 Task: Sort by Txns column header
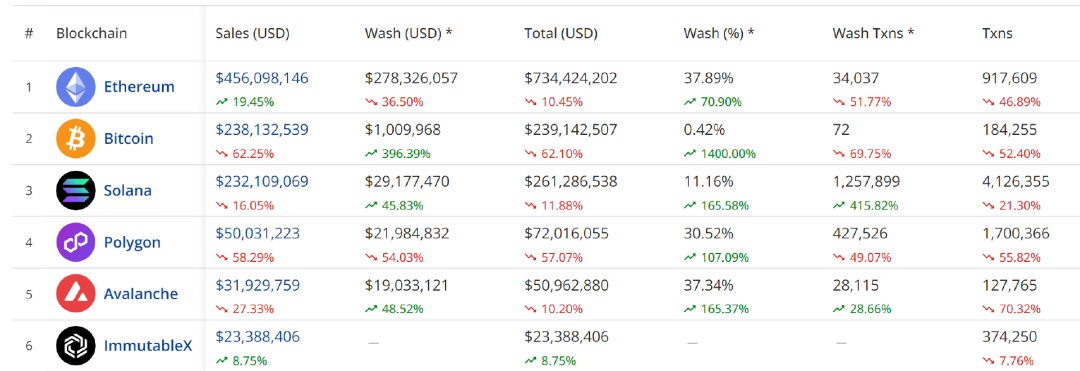[997, 33]
